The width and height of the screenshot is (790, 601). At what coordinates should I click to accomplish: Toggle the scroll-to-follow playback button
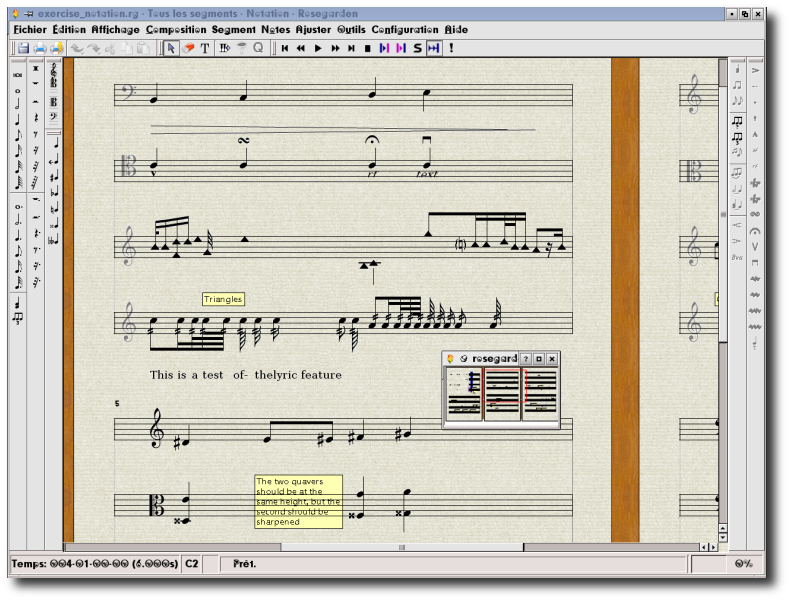pyautogui.click(x=434, y=48)
